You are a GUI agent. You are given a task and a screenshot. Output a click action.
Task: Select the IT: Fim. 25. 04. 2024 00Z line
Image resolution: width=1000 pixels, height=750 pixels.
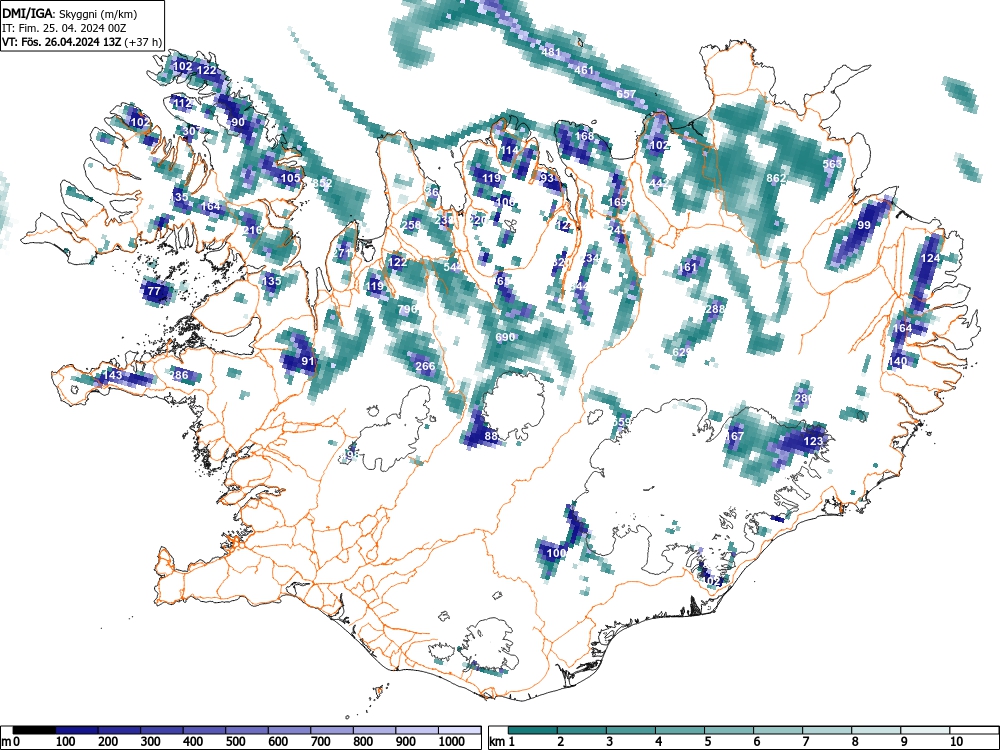[x=64, y=28]
